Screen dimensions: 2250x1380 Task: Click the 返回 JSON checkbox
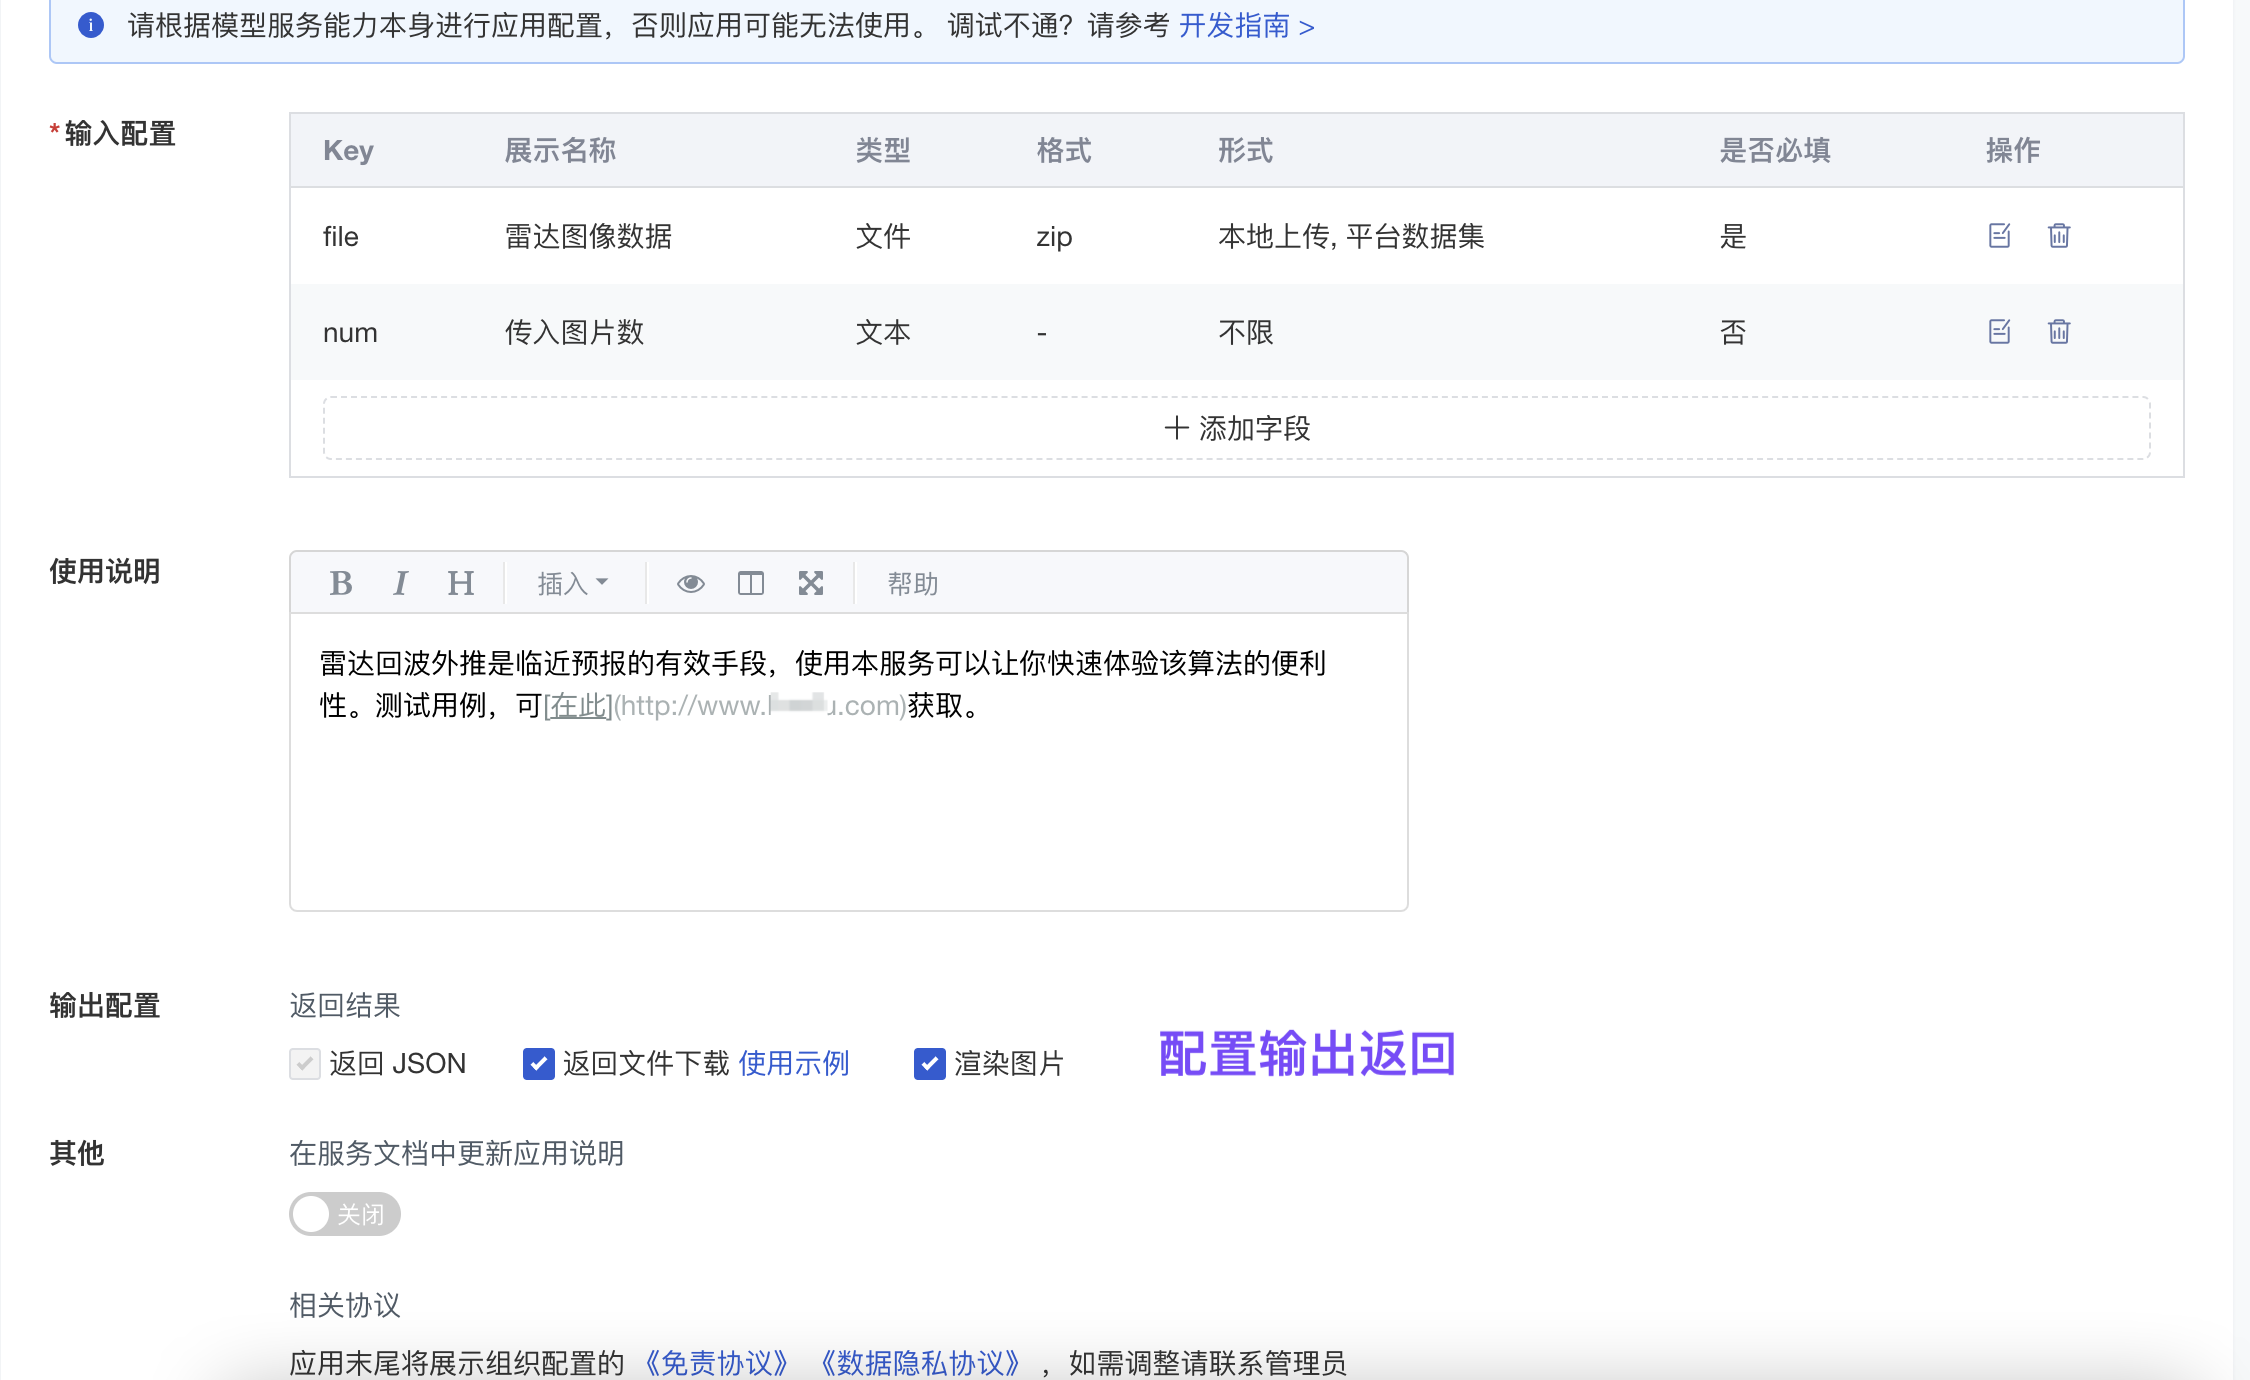[x=305, y=1064]
